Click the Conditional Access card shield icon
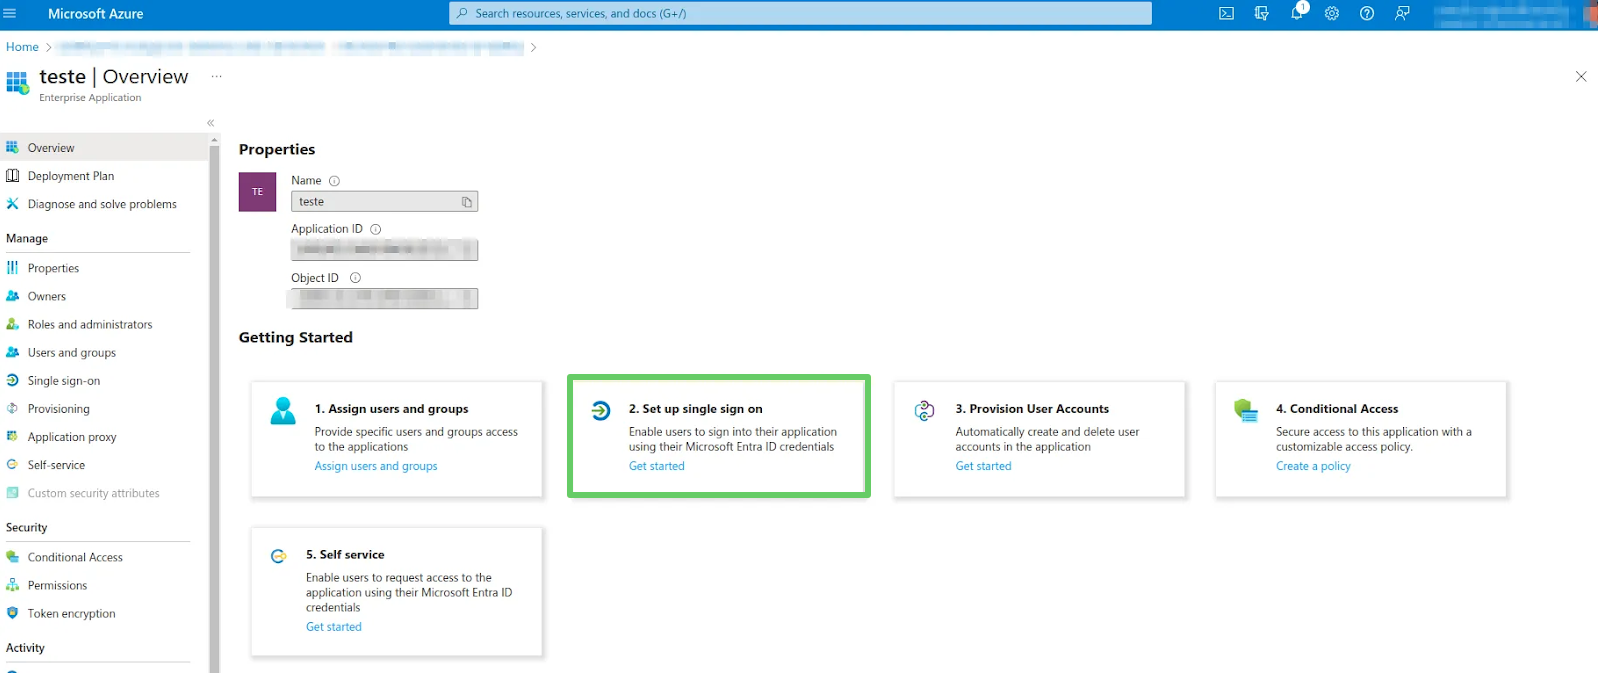Image resolution: width=1598 pixels, height=673 pixels. [x=1245, y=410]
